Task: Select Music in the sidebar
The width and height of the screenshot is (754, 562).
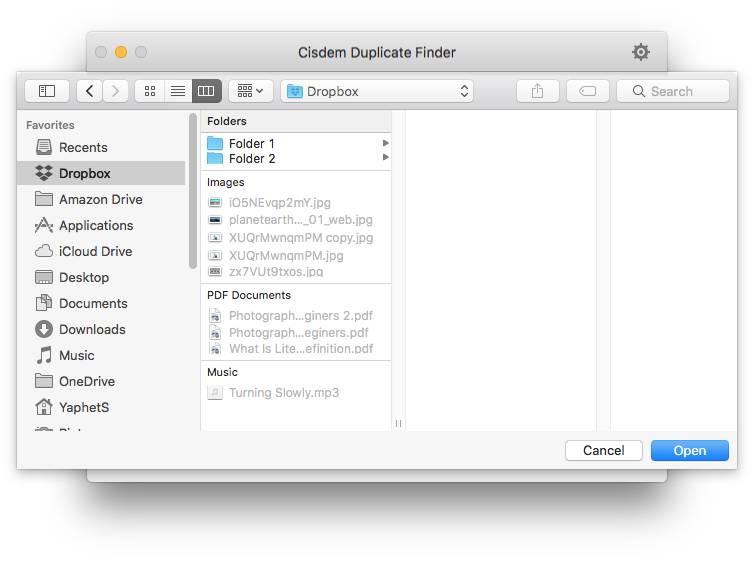Action: coord(101,355)
